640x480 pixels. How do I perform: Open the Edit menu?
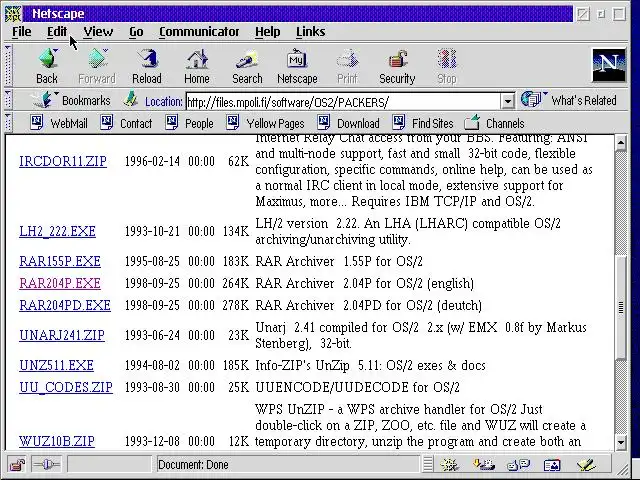[57, 32]
